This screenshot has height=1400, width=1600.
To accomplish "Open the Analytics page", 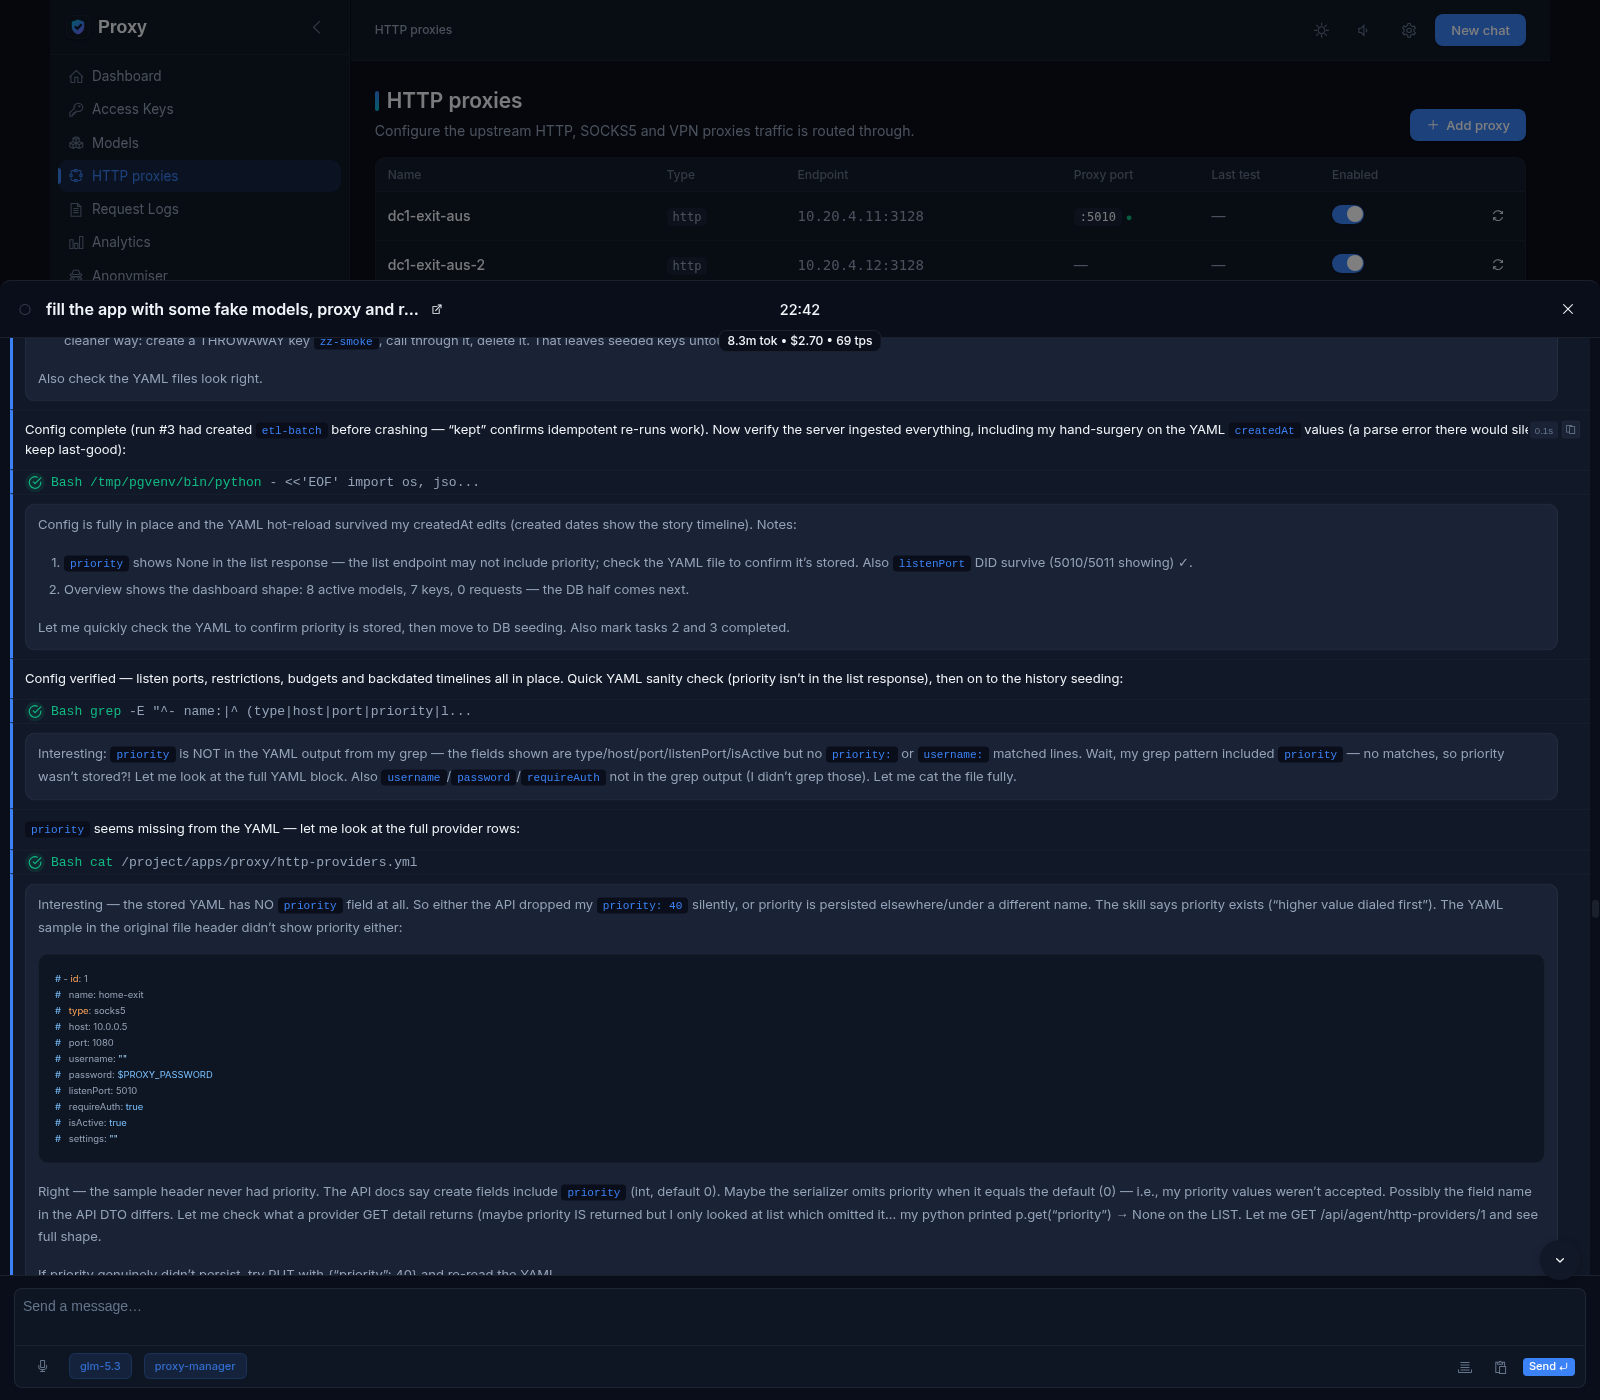I will [x=121, y=242].
